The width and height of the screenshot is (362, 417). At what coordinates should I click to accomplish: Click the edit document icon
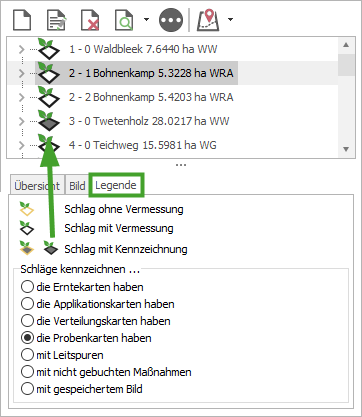click(x=56, y=20)
